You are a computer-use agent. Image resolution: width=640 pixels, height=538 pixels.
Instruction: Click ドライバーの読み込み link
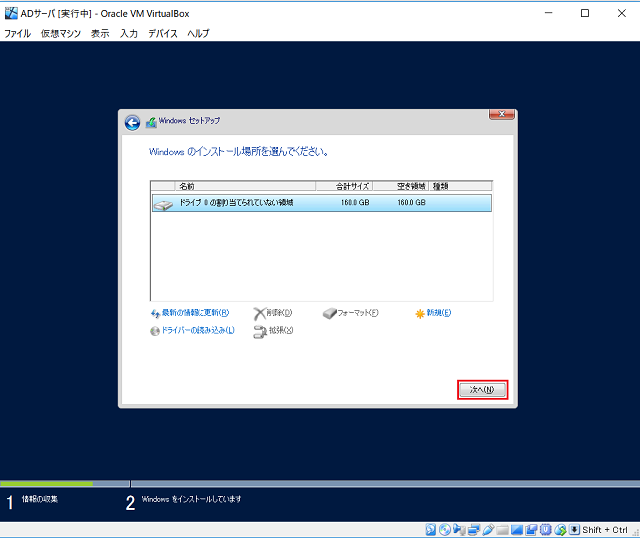197,330
